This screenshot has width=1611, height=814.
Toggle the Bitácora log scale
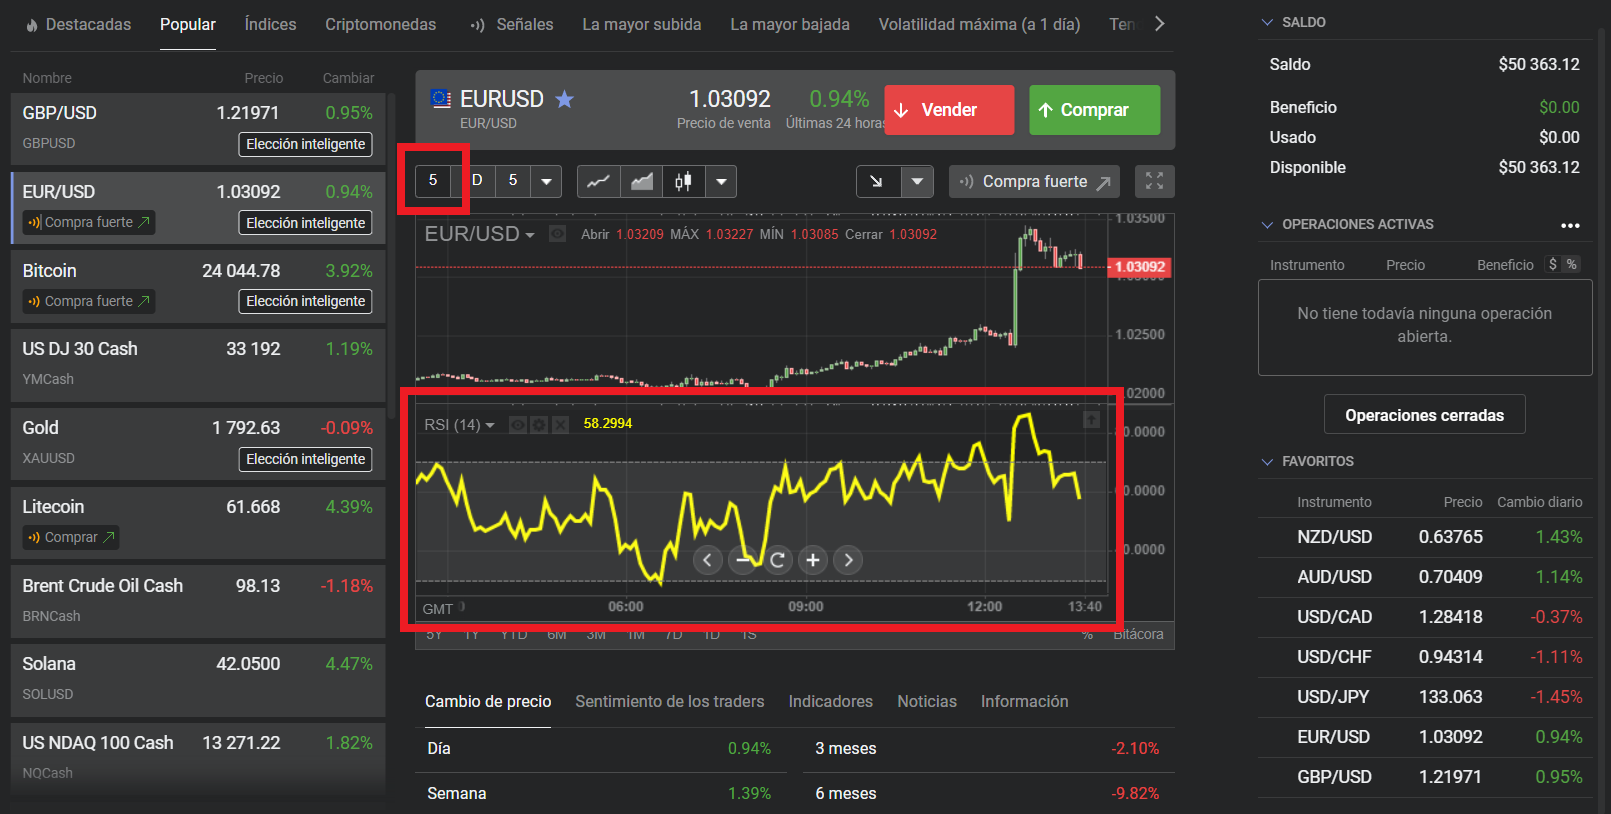[x=1138, y=634]
